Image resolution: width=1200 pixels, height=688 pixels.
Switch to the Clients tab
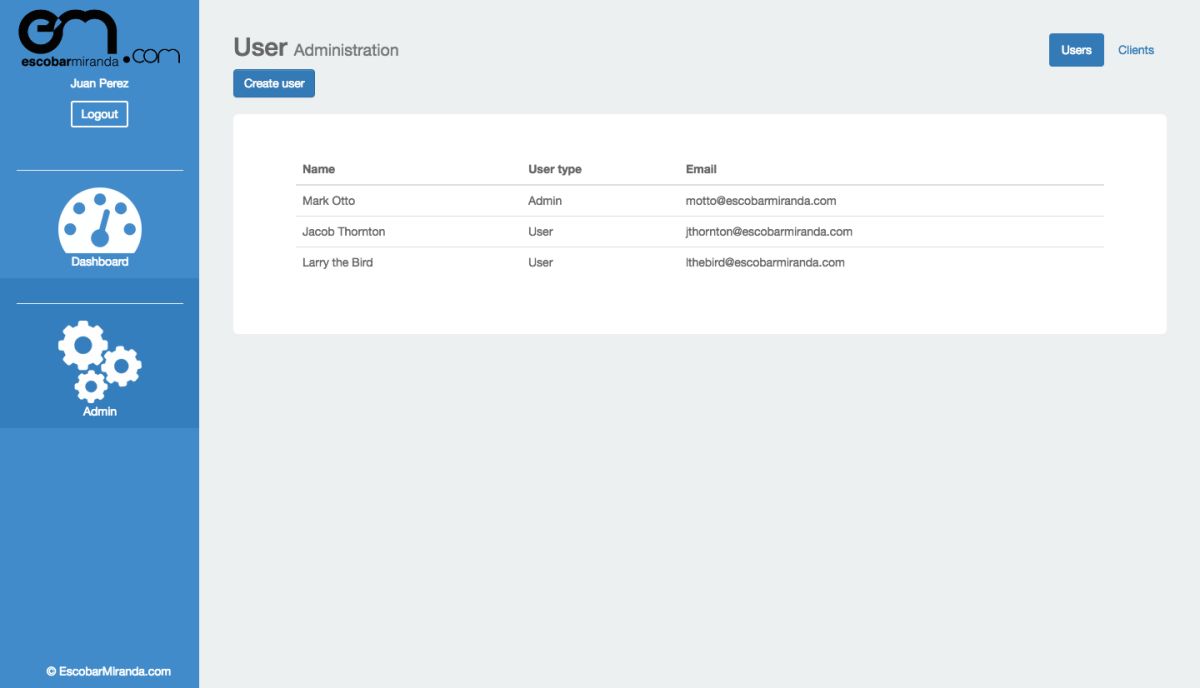[1136, 49]
